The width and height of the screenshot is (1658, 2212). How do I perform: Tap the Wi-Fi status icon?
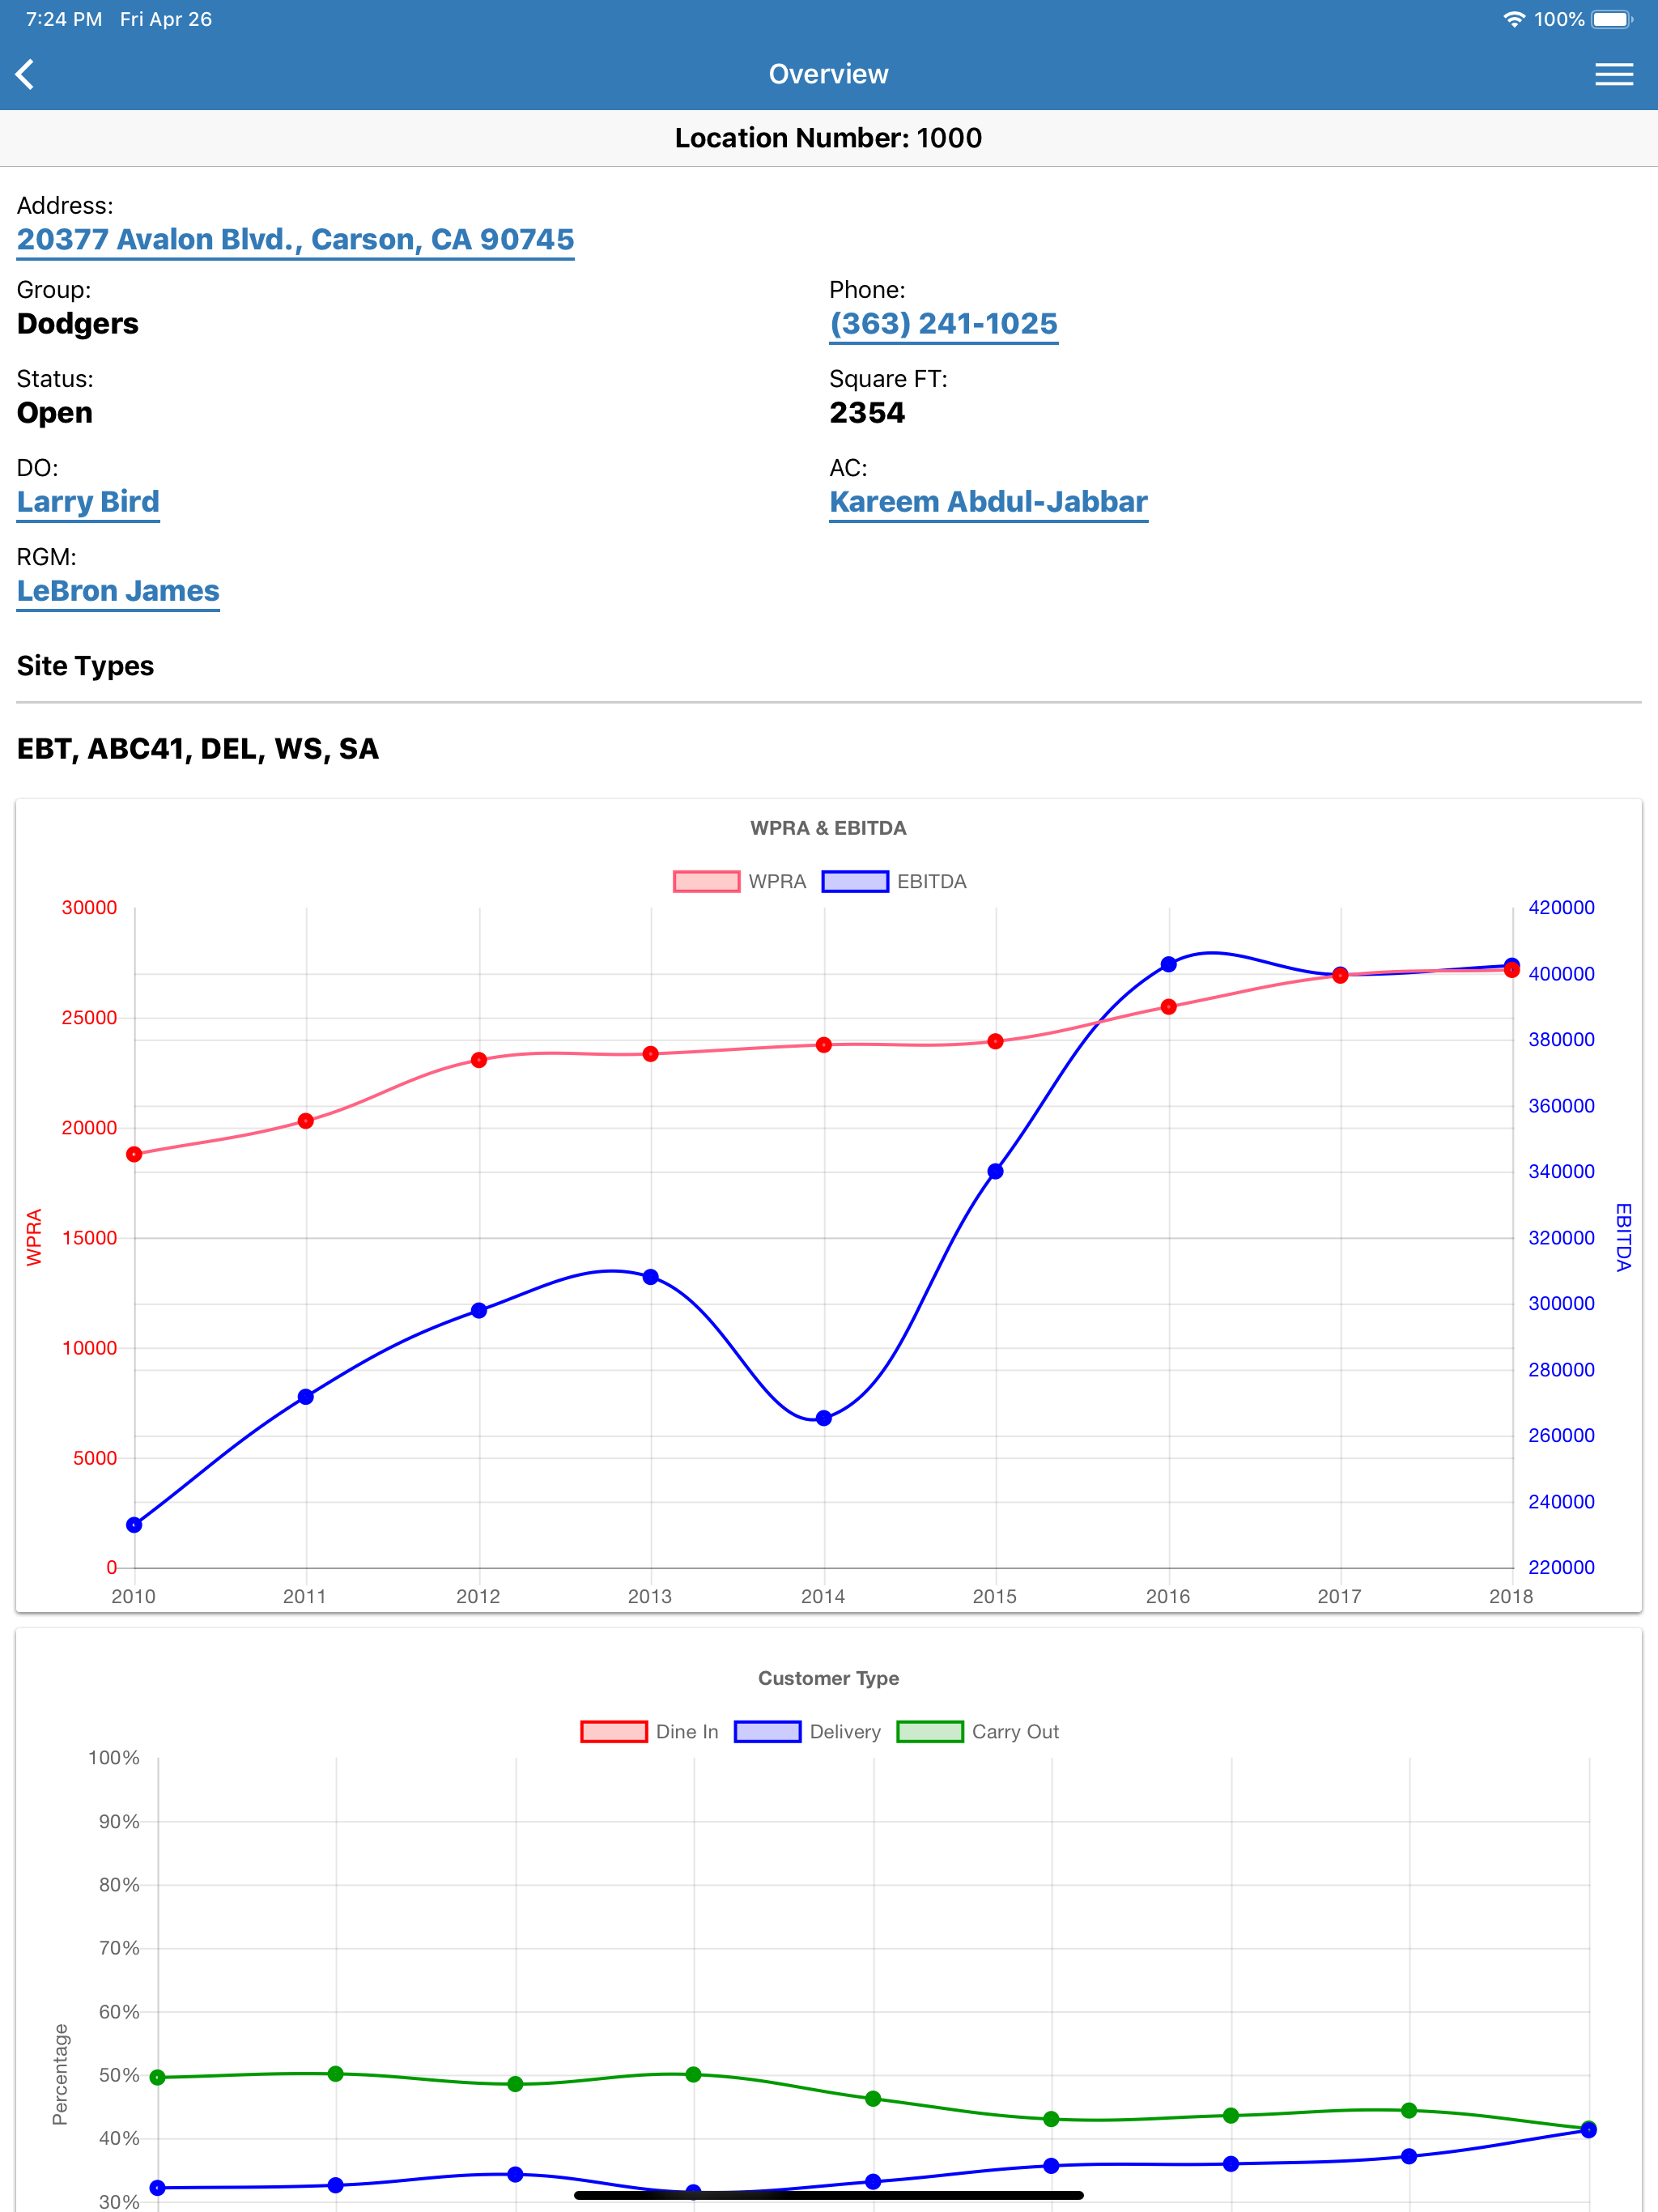click(x=1514, y=19)
